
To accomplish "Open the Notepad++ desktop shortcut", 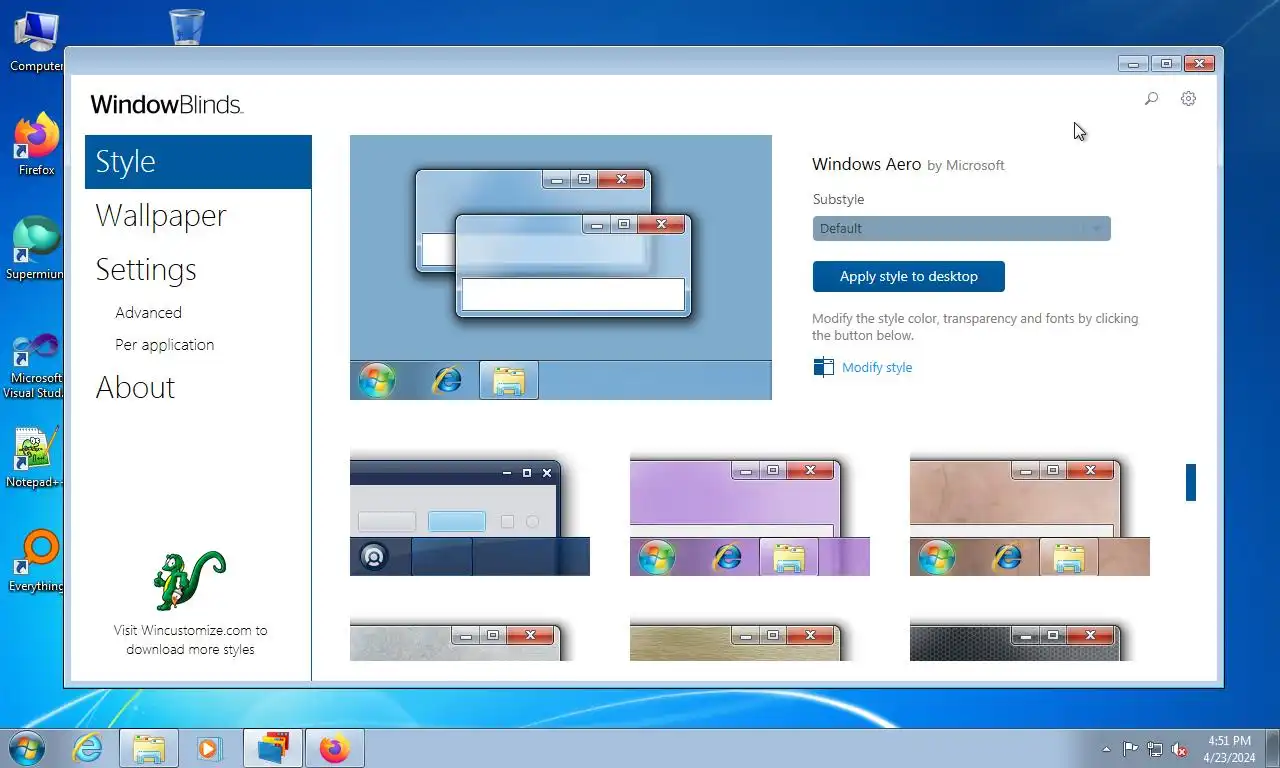I will pos(36,457).
